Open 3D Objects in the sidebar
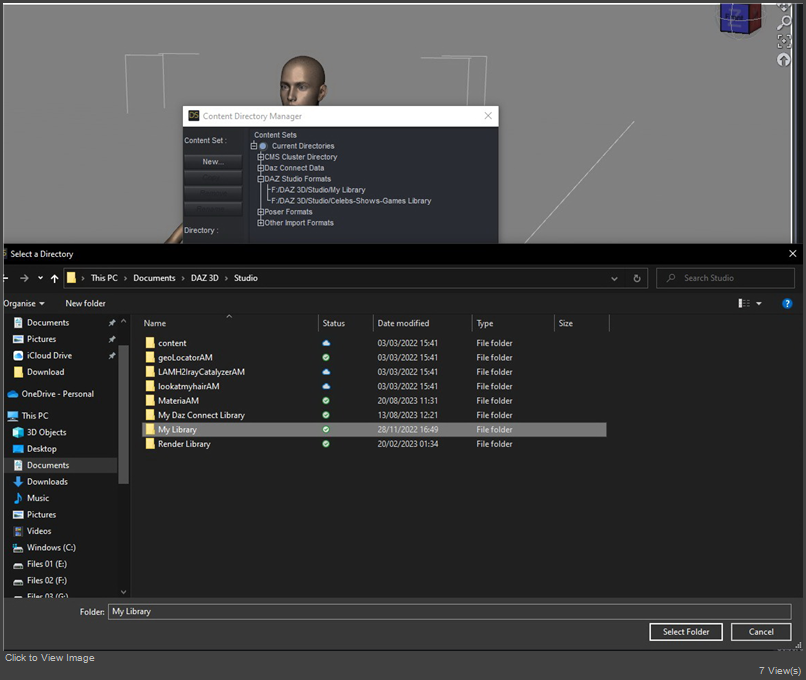 (46, 432)
